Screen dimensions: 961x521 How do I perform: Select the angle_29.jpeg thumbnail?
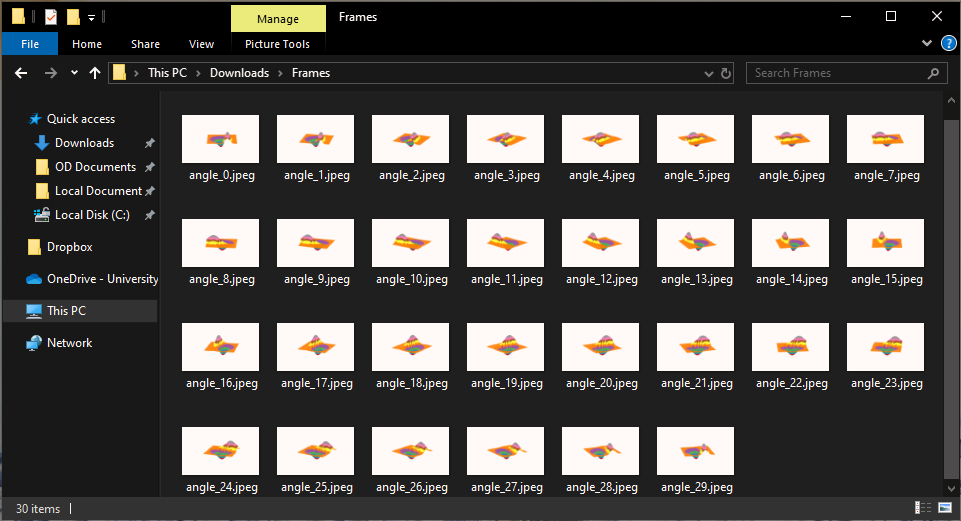(696, 451)
